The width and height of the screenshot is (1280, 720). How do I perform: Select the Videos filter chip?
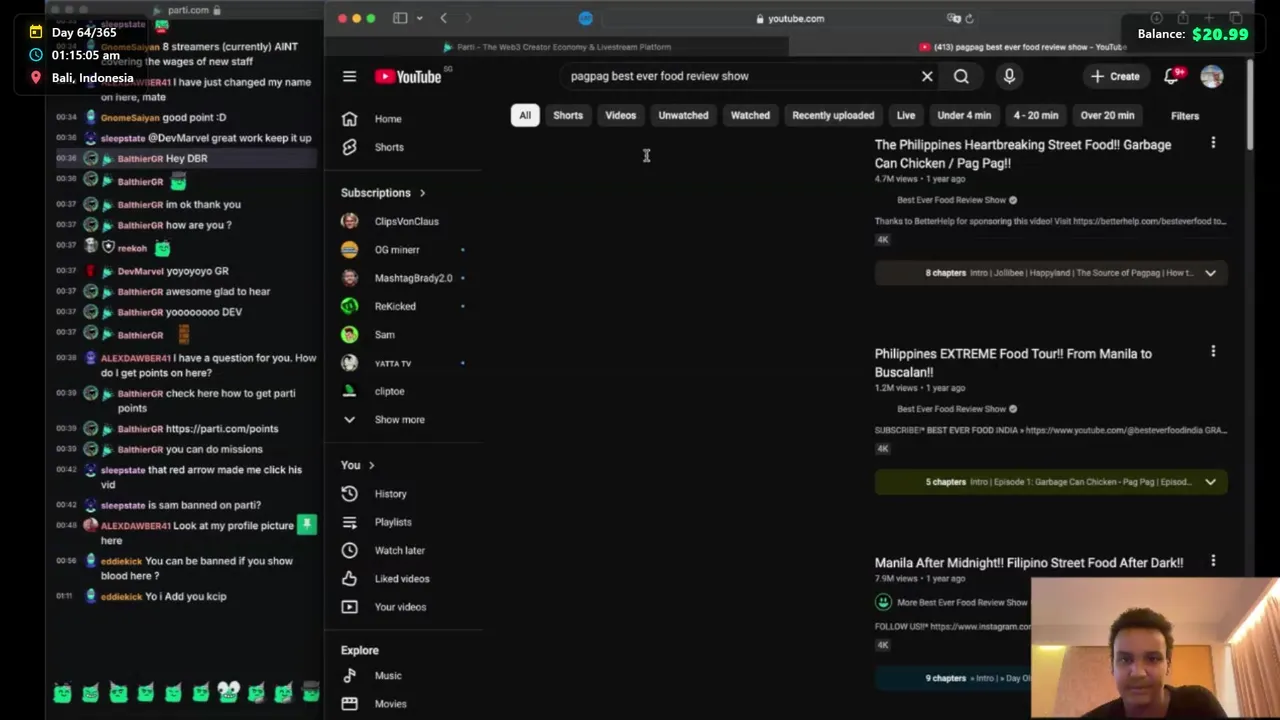coord(621,115)
